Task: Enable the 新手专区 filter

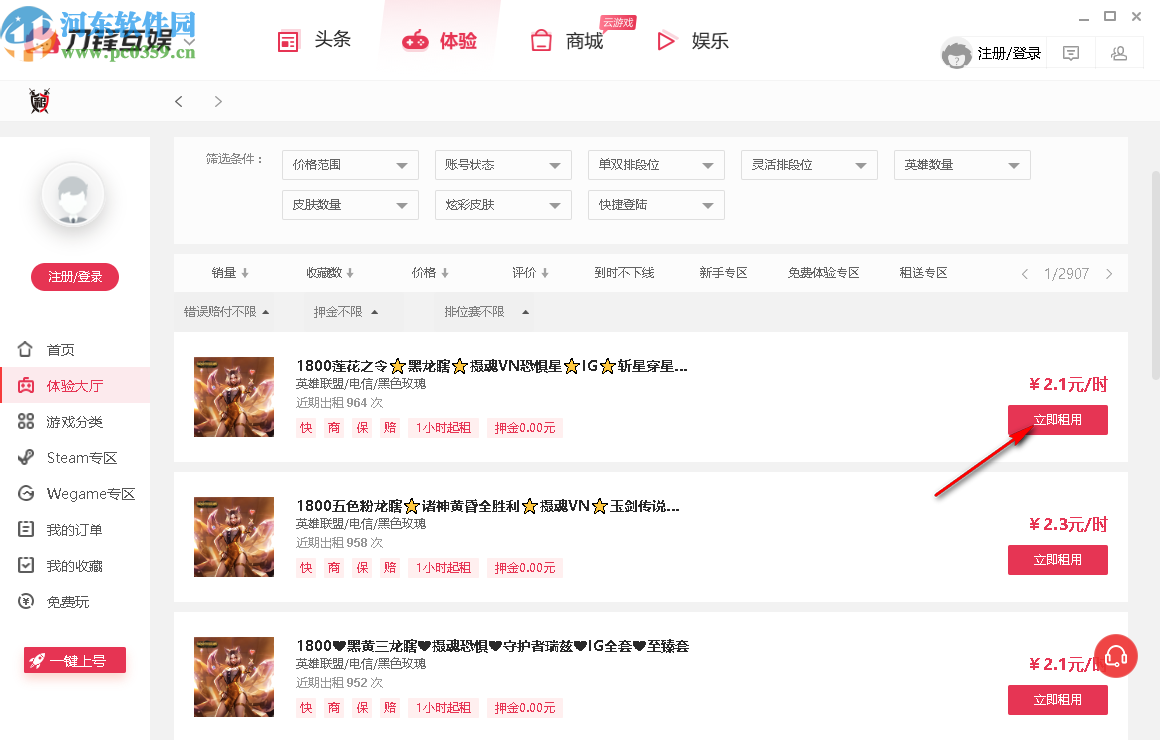Action: coord(723,272)
